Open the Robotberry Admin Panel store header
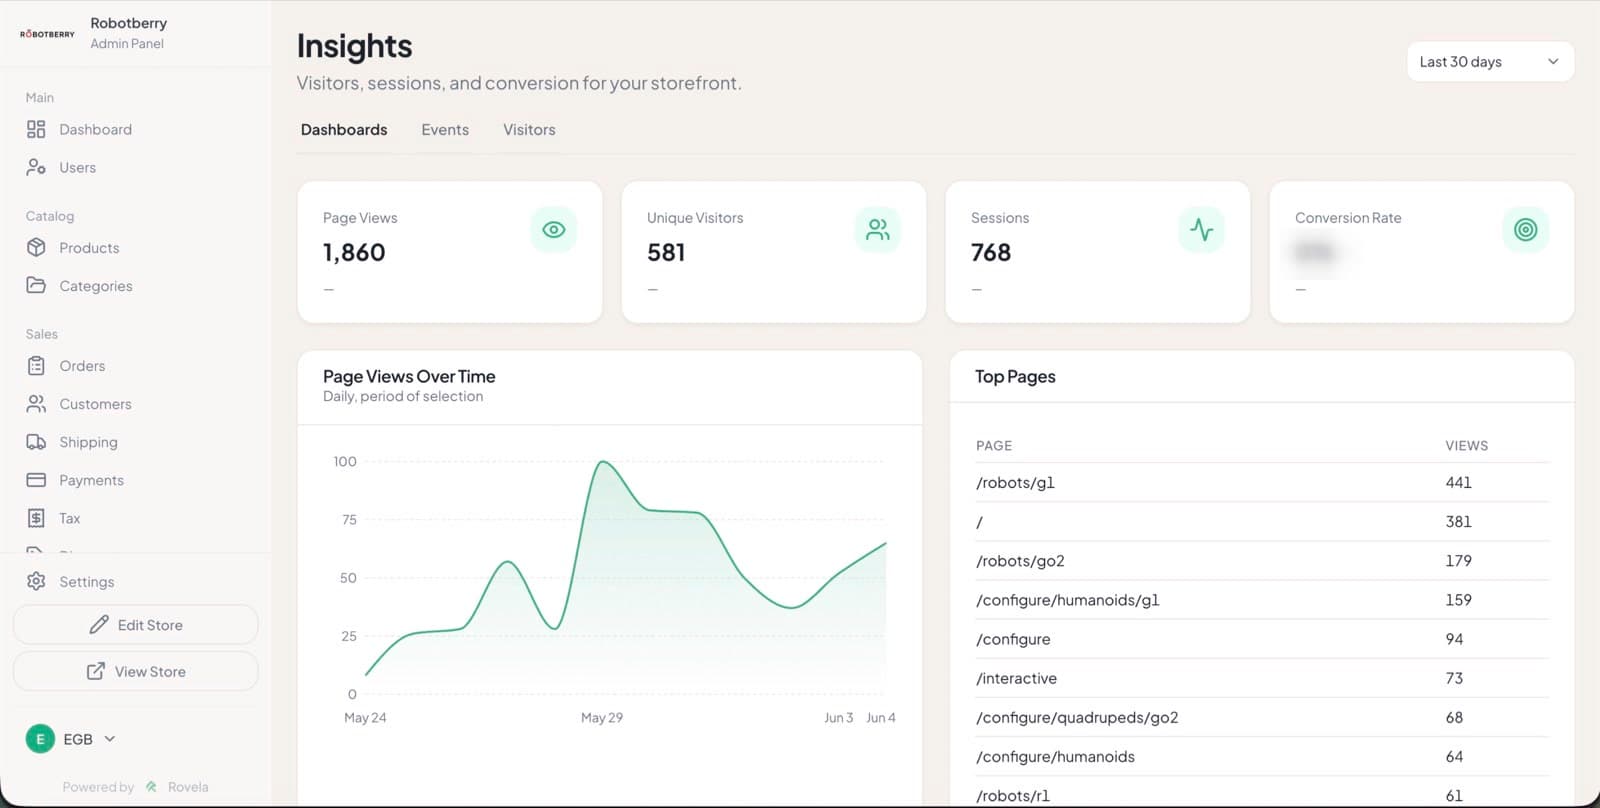The height and width of the screenshot is (808, 1600). (x=94, y=33)
